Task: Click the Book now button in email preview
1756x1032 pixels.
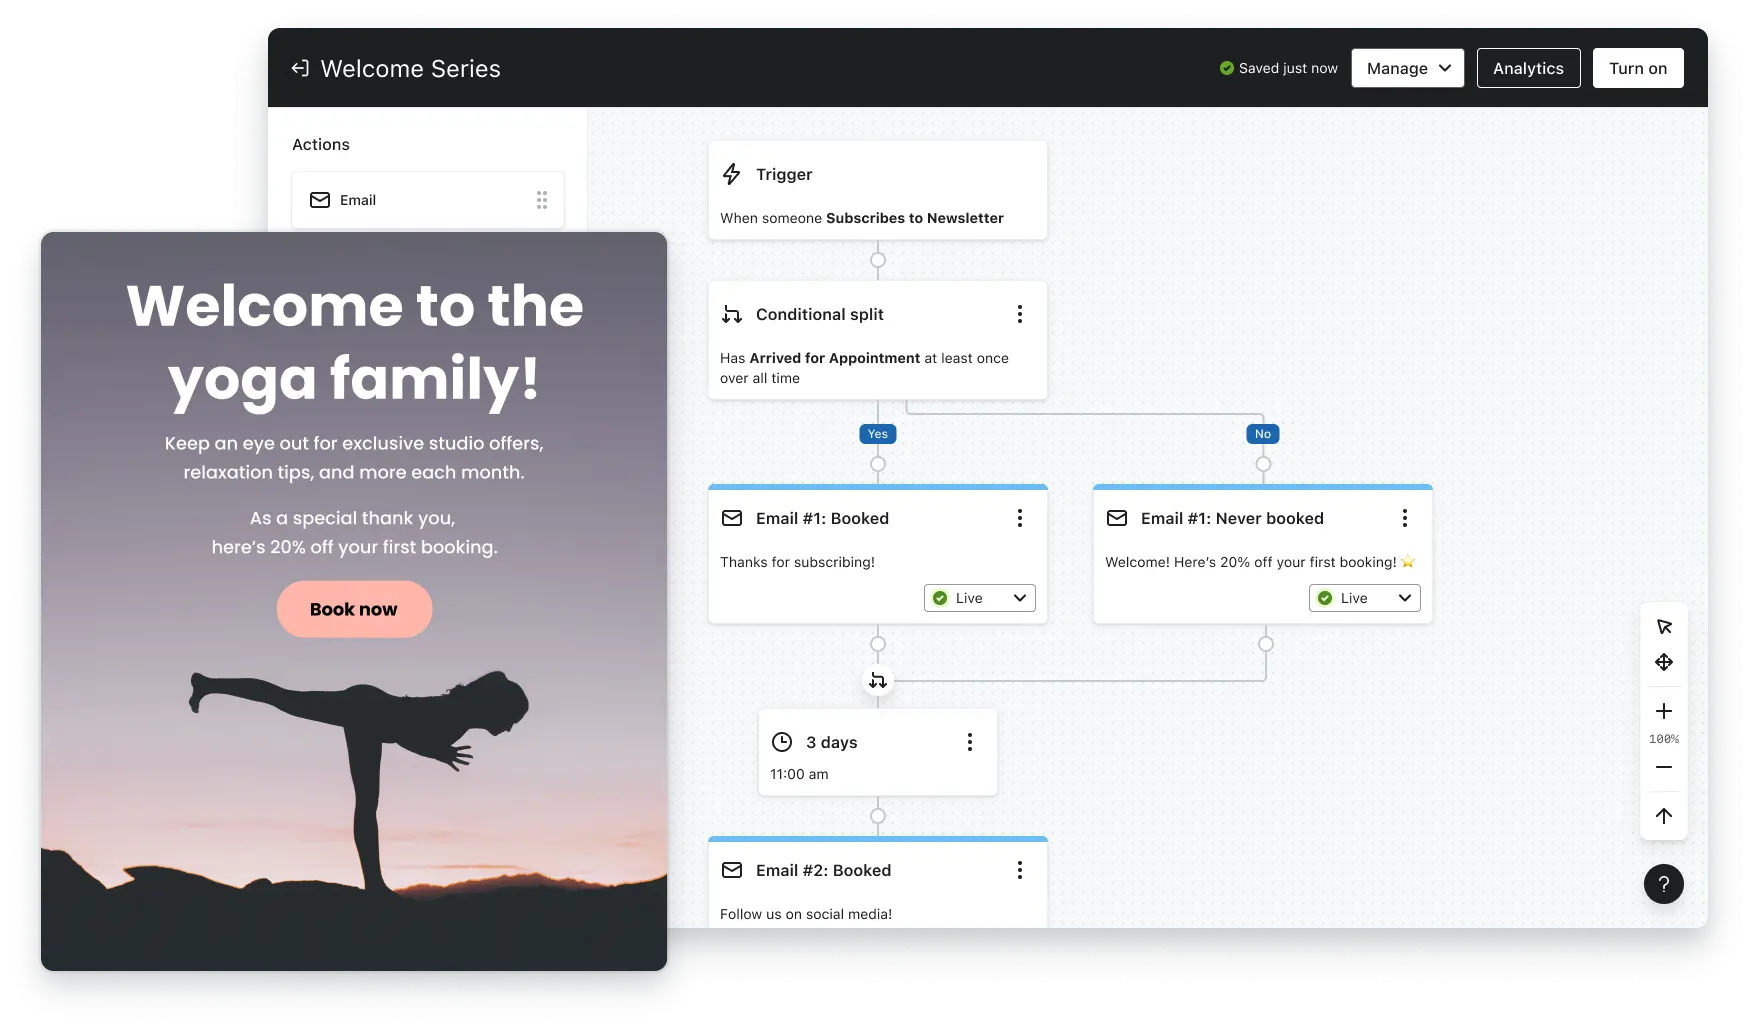Action: pos(354,609)
